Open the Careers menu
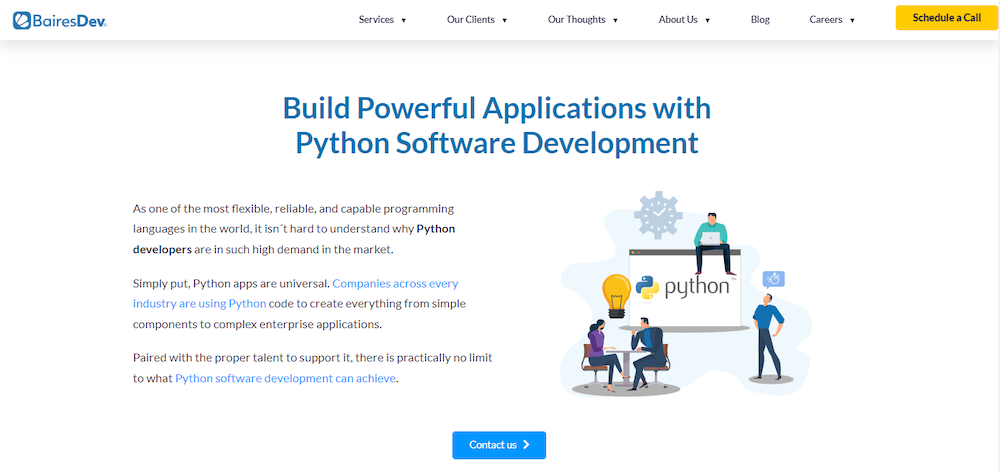Viewport: 1000px width, 472px height. tap(826, 20)
